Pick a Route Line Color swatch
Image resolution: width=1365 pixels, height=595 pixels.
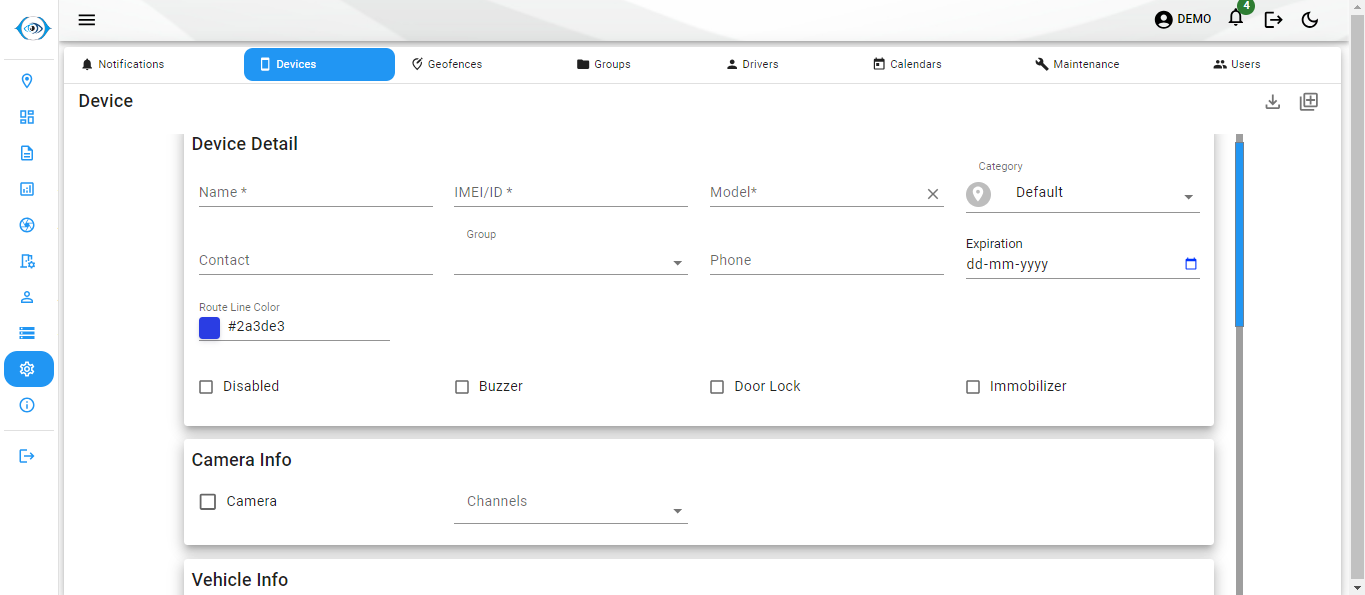[209, 327]
